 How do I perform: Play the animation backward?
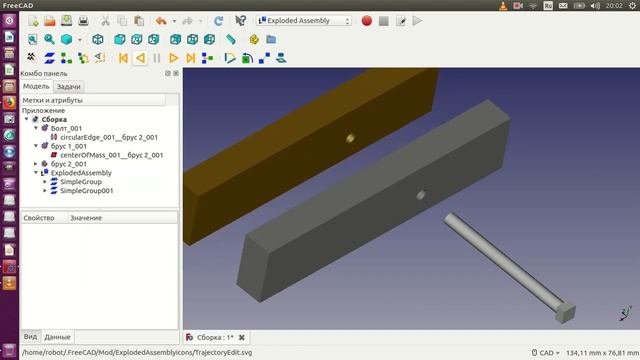[140, 58]
